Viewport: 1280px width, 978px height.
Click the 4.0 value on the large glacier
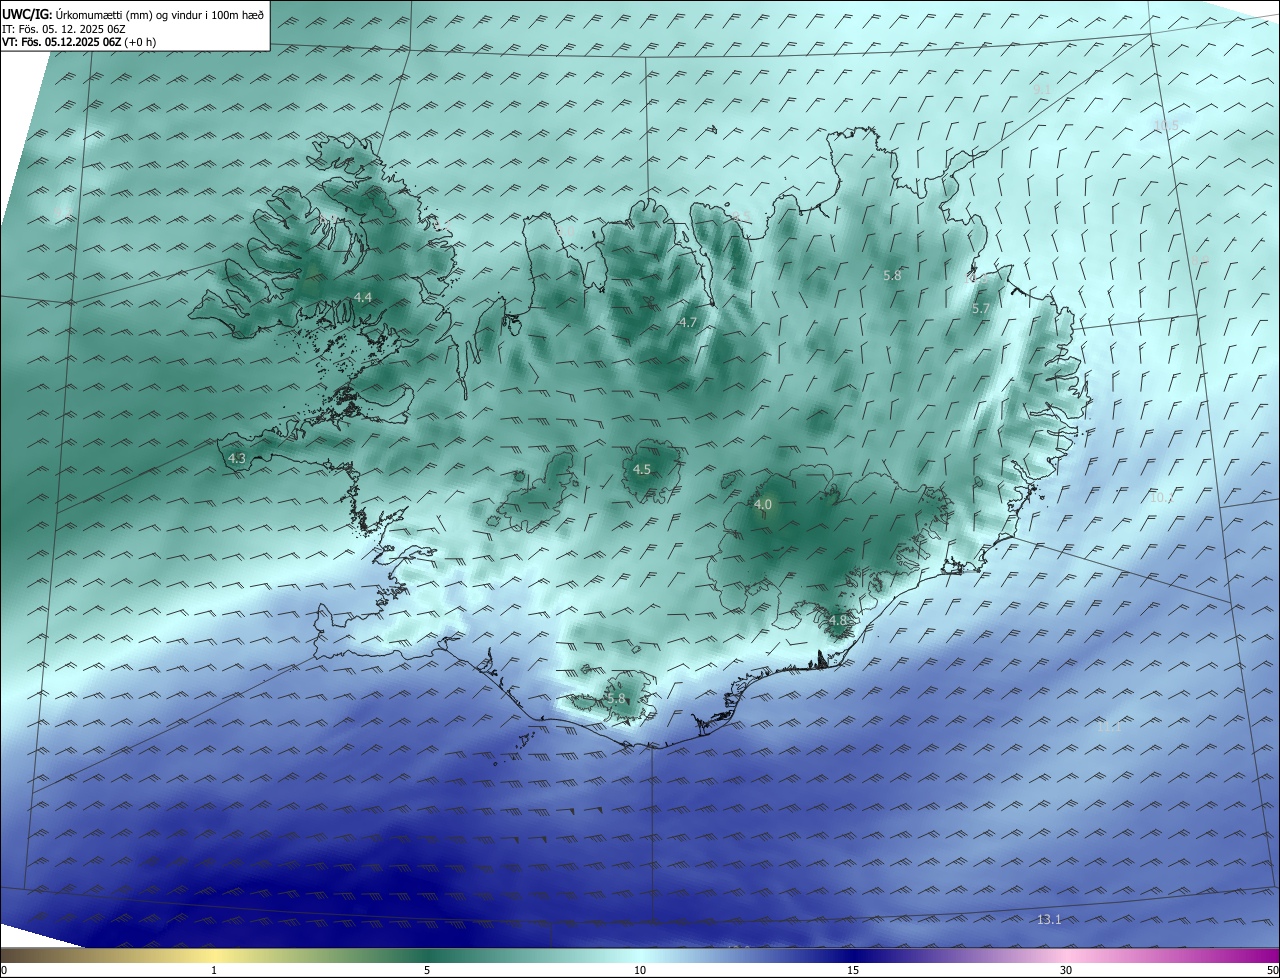[763, 505]
